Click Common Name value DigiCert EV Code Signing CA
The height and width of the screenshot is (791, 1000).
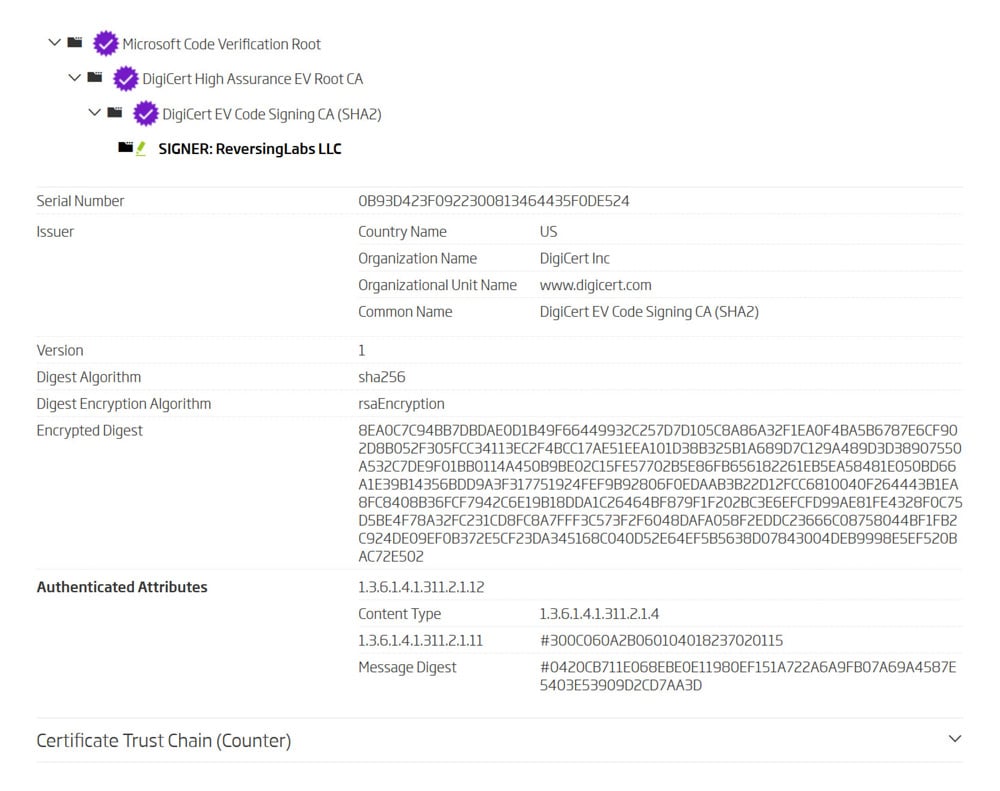tap(649, 312)
